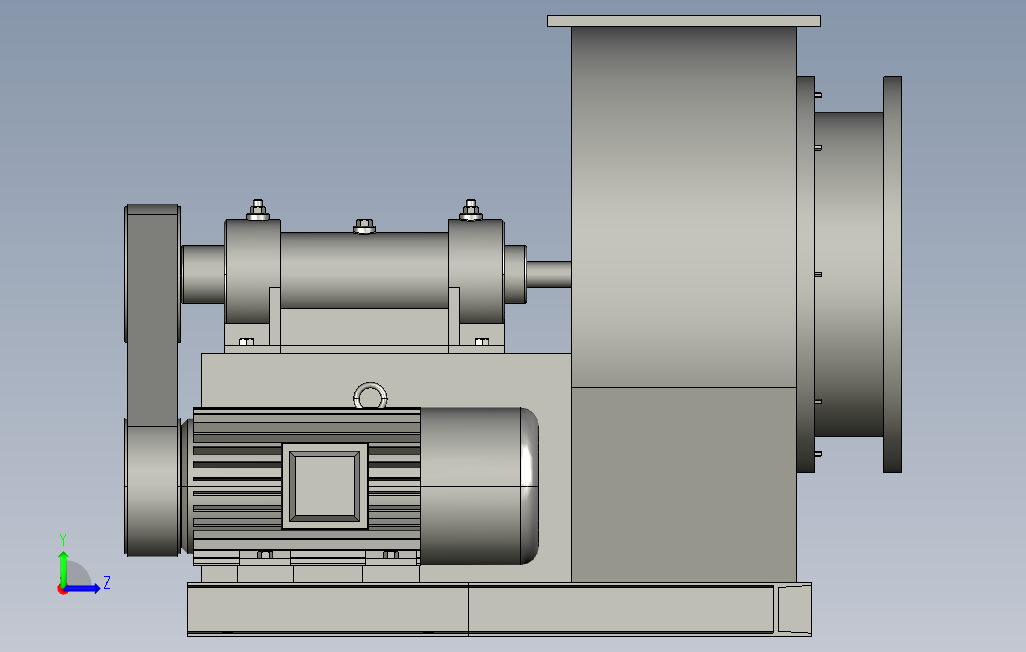Image resolution: width=1026 pixels, height=652 pixels.
Task: Select the motor's rounded rear fan cowl
Action: (x=479, y=486)
